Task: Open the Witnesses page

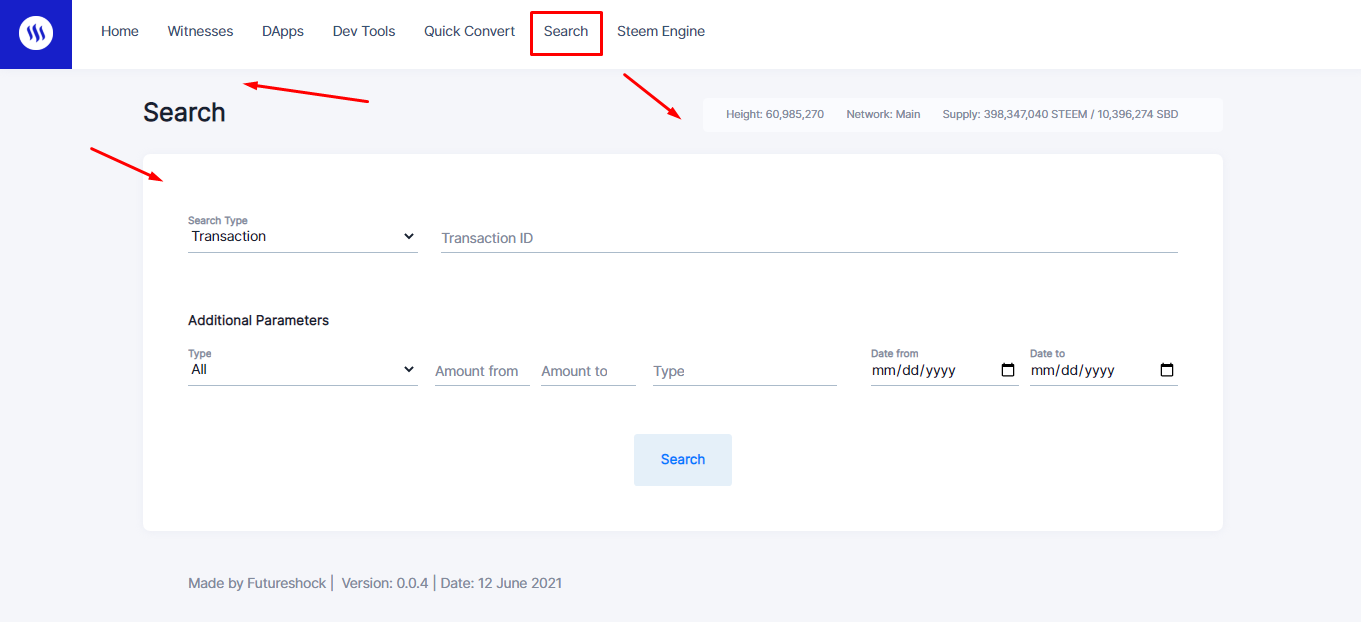Action: (200, 31)
